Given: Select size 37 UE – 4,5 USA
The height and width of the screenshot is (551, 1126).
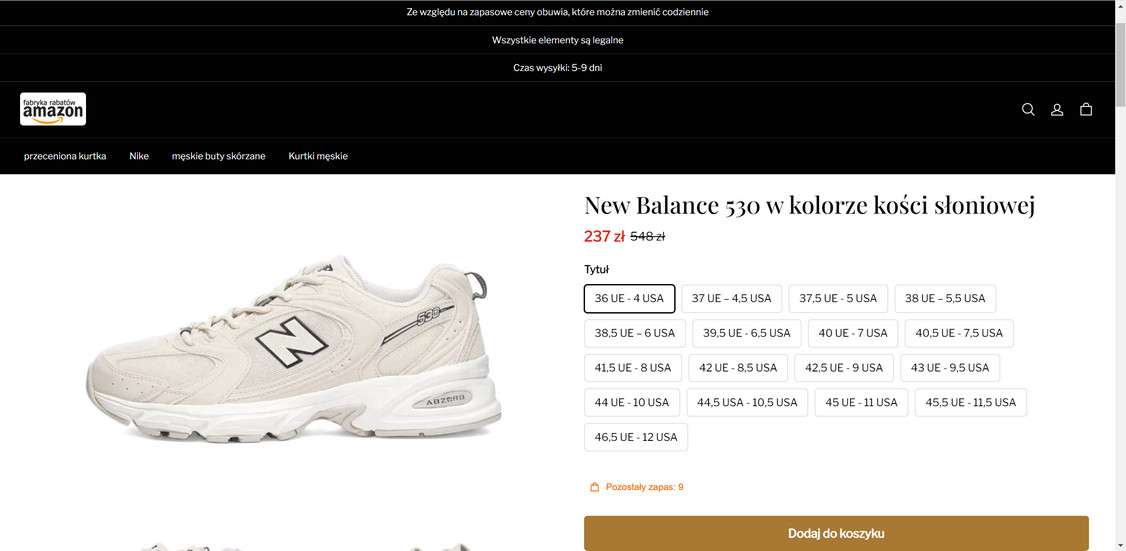Looking at the screenshot, I should (x=732, y=298).
